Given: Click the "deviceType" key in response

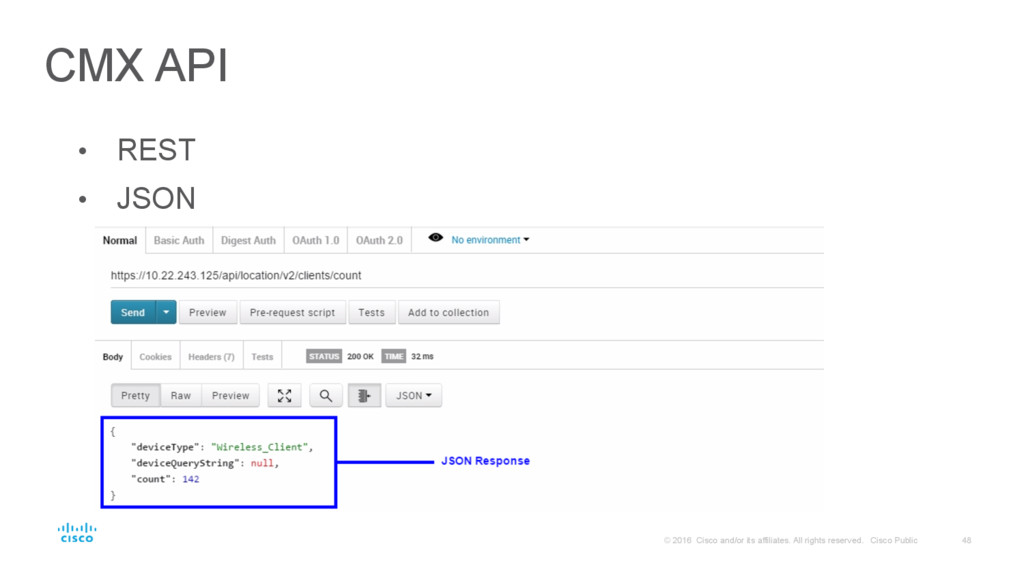Looking at the screenshot, I should (166, 447).
